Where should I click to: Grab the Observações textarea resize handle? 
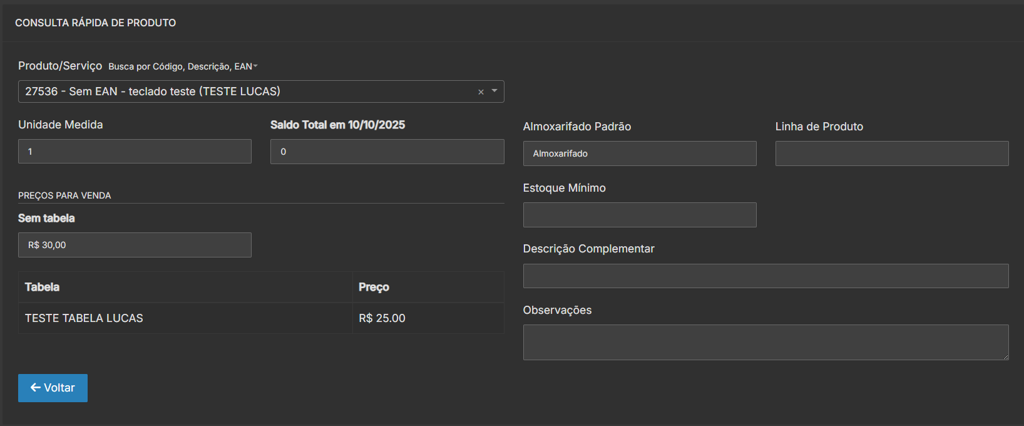coord(1003,355)
